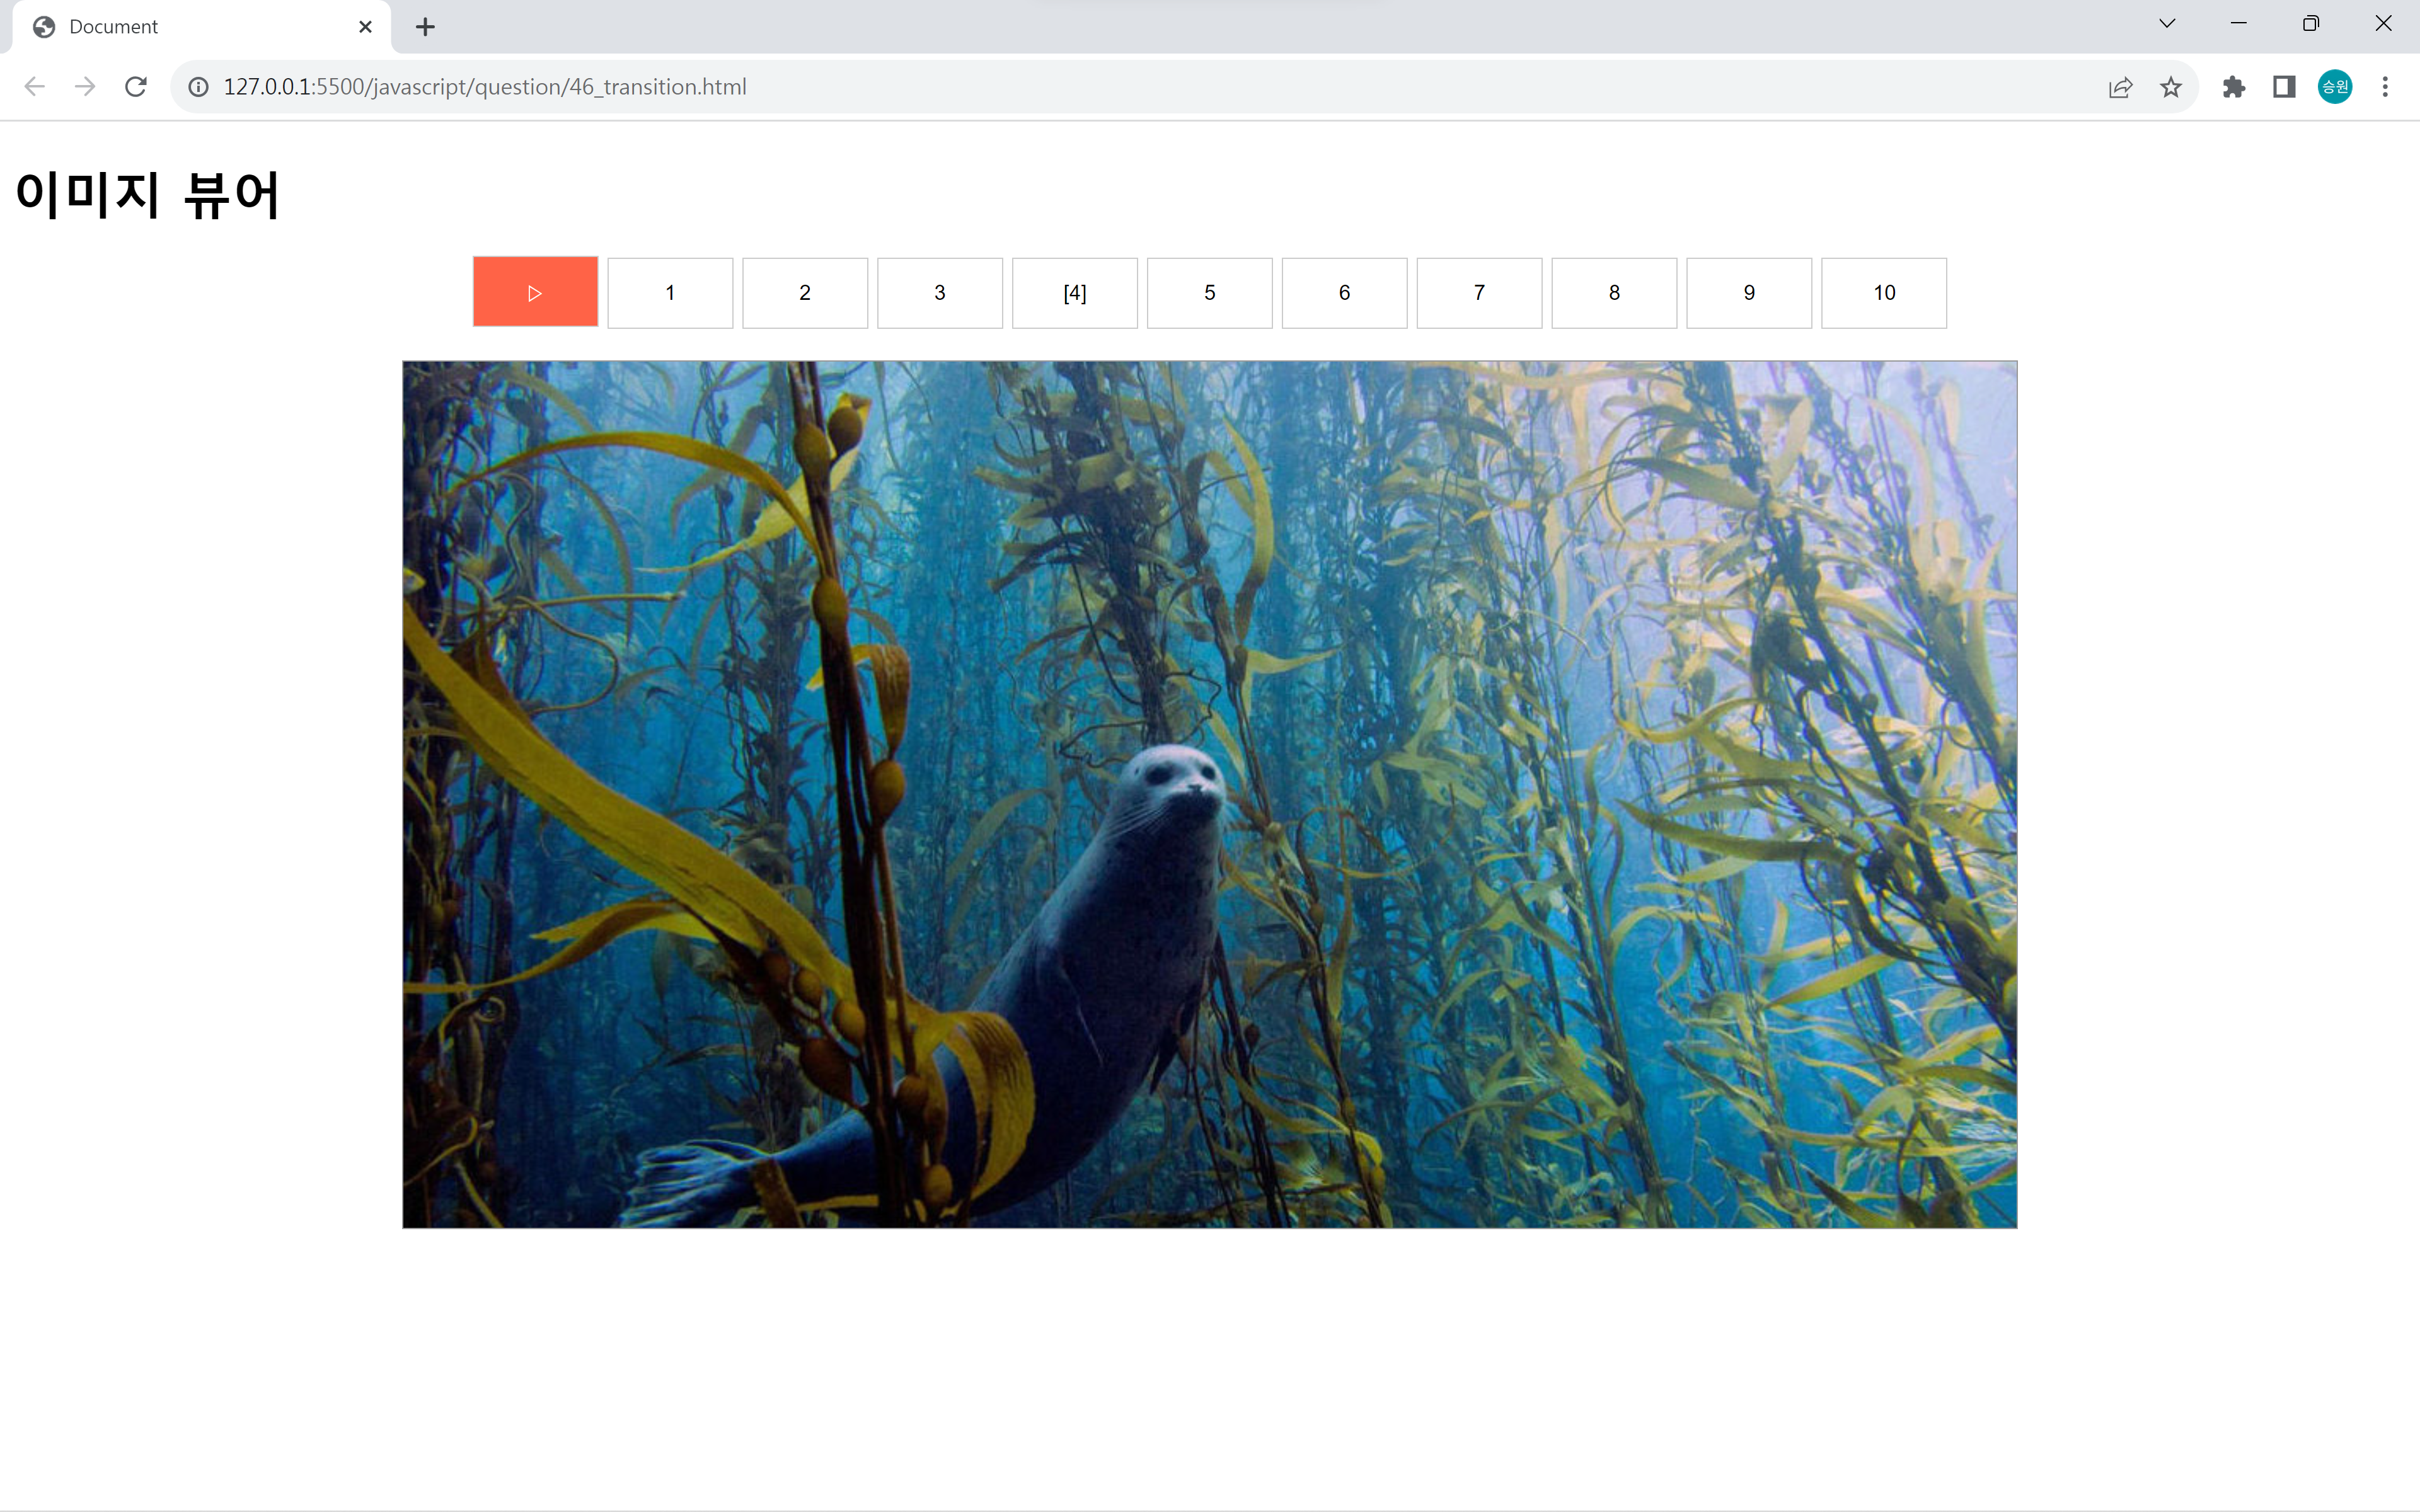Viewport: 2420px width, 1512px height.
Task: View site information icon in address bar
Action: pyautogui.click(x=199, y=87)
